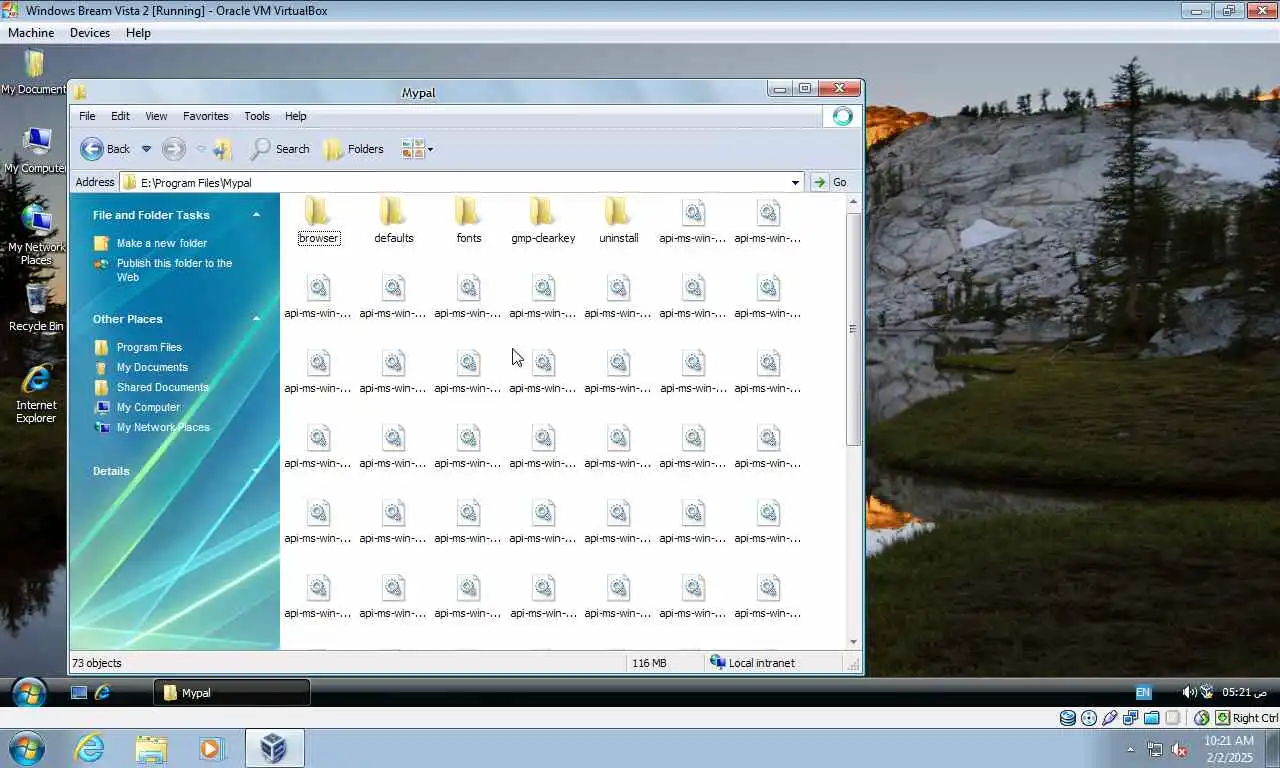Click VirtualBox network adapter status icon
Image resolution: width=1280 pixels, height=768 pixels.
tap(1130, 718)
